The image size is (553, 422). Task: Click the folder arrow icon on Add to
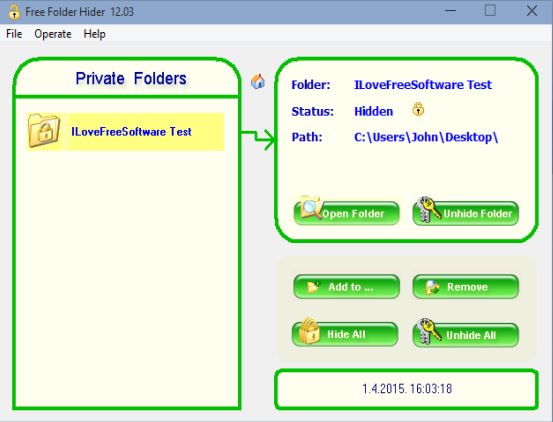313,287
